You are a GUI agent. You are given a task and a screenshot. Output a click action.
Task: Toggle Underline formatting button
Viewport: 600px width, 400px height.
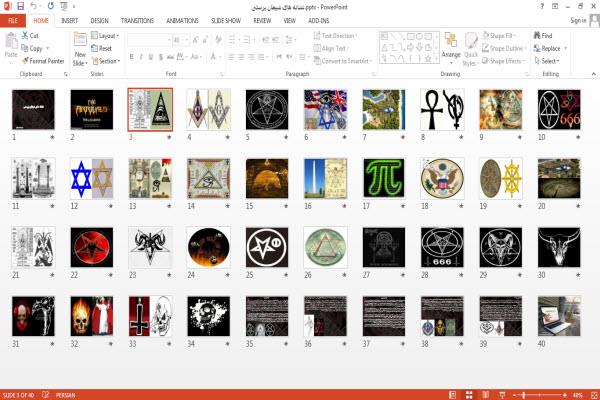click(151, 57)
